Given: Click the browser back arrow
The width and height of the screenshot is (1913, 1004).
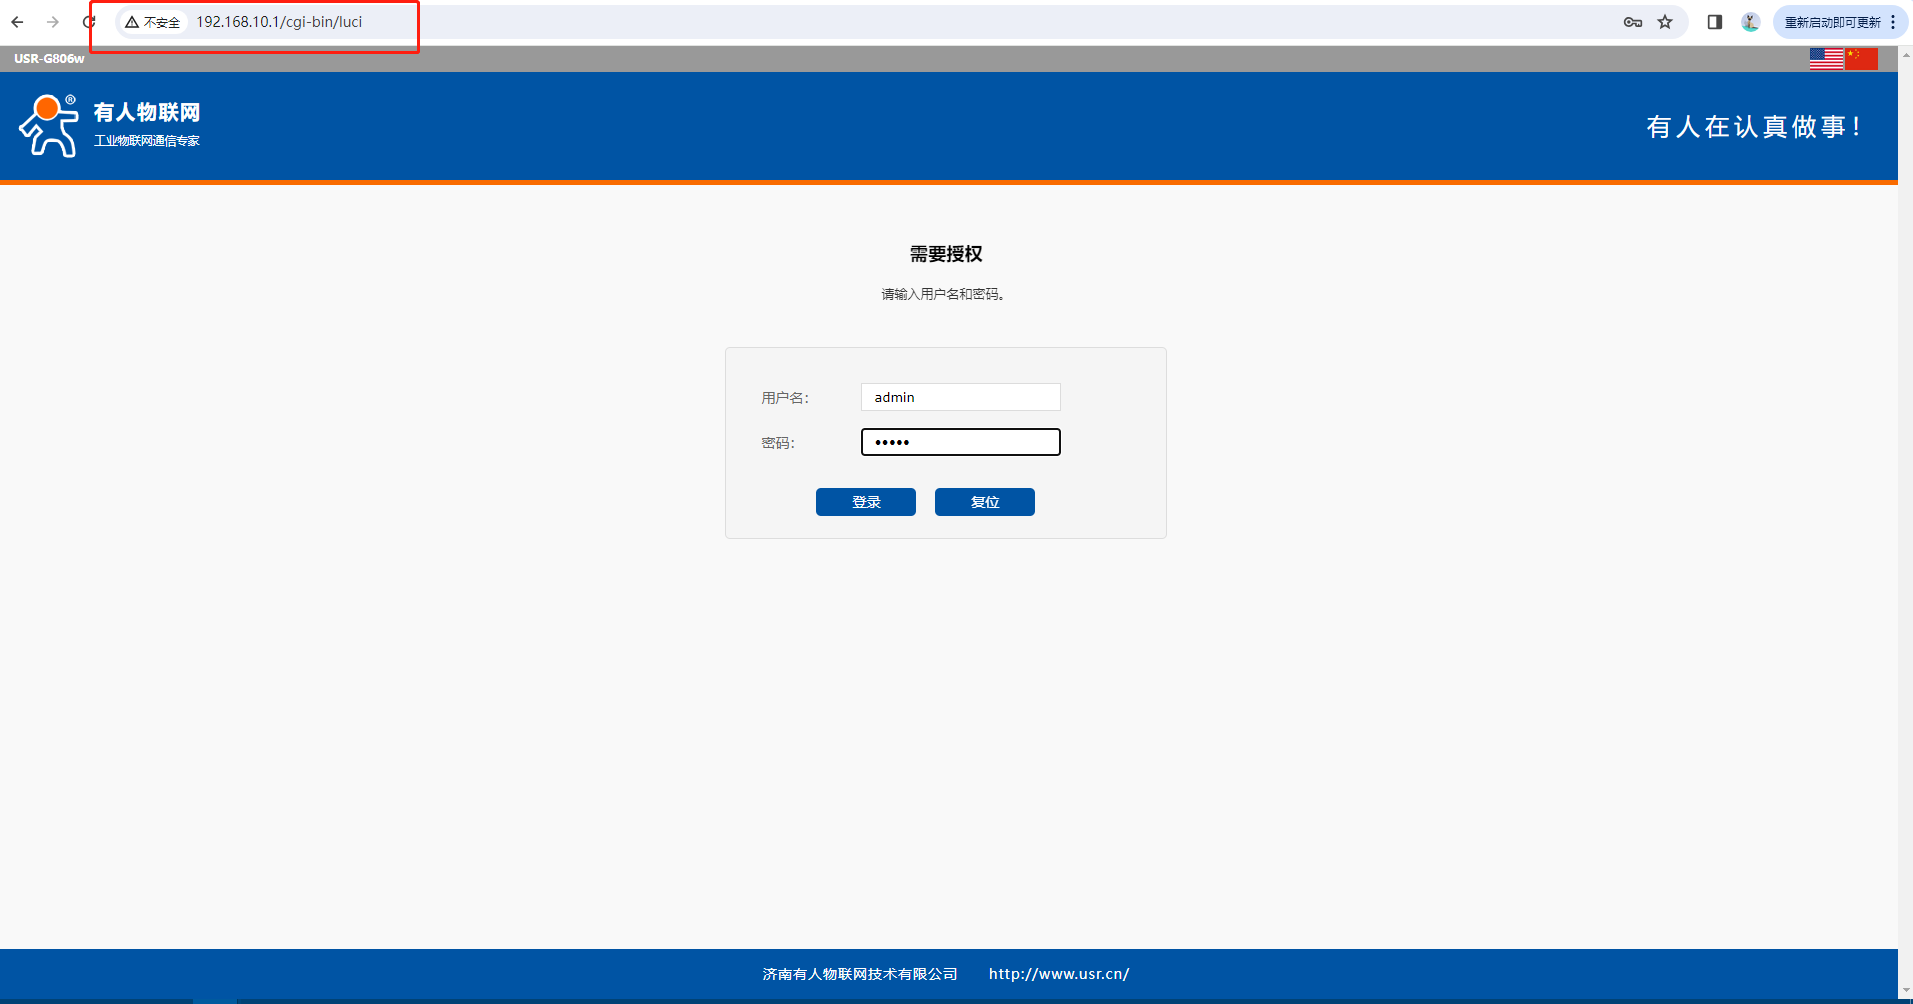Looking at the screenshot, I should [17, 22].
